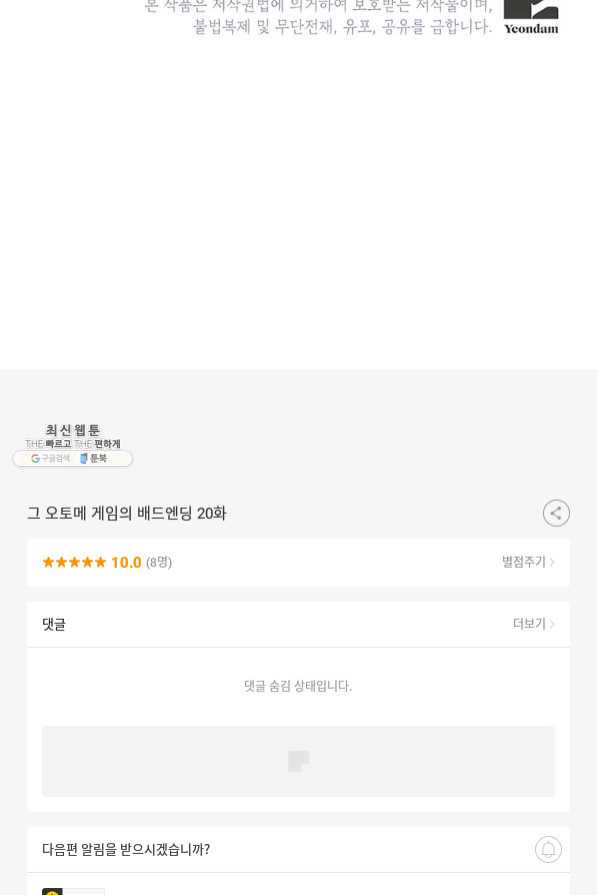The height and width of the screenshot is (895, 597).
Task: Click the placeholder icon in gray comment box
Action: click(298, 761)
